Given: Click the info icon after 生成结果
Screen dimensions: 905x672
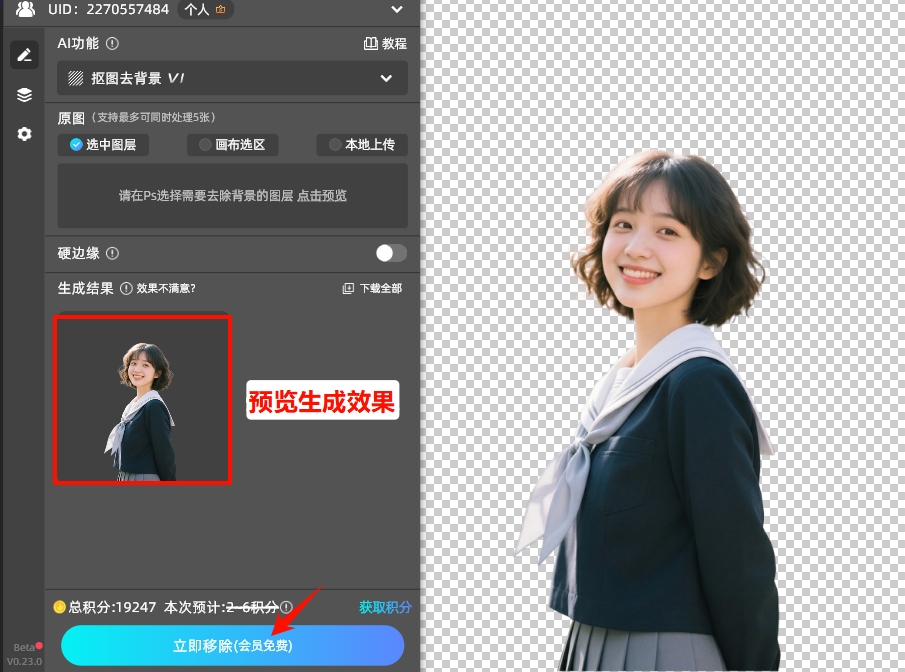Looking at the screenshot, I should pos(124,287).
